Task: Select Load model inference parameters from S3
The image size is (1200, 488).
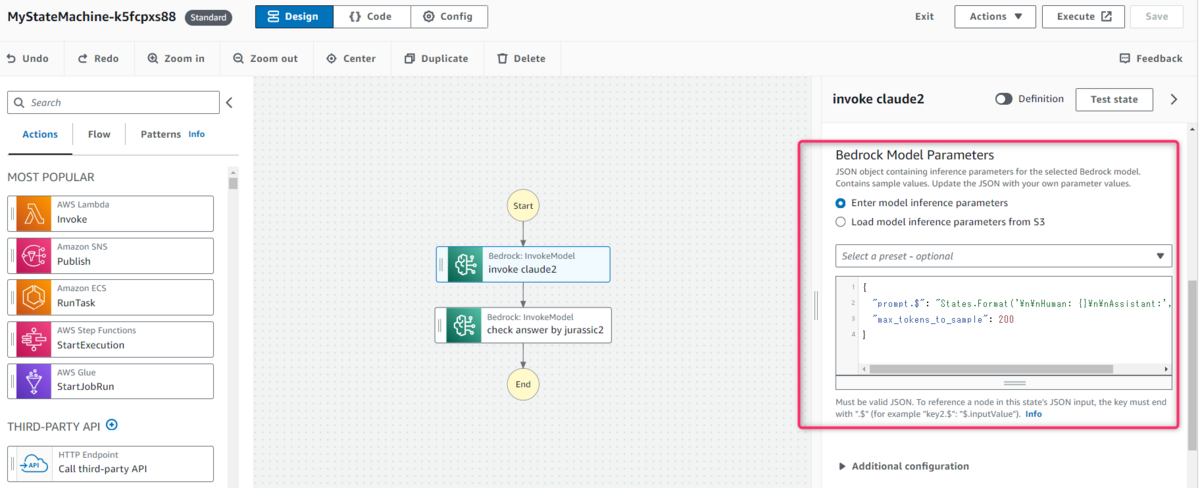Action: point(841,222)
